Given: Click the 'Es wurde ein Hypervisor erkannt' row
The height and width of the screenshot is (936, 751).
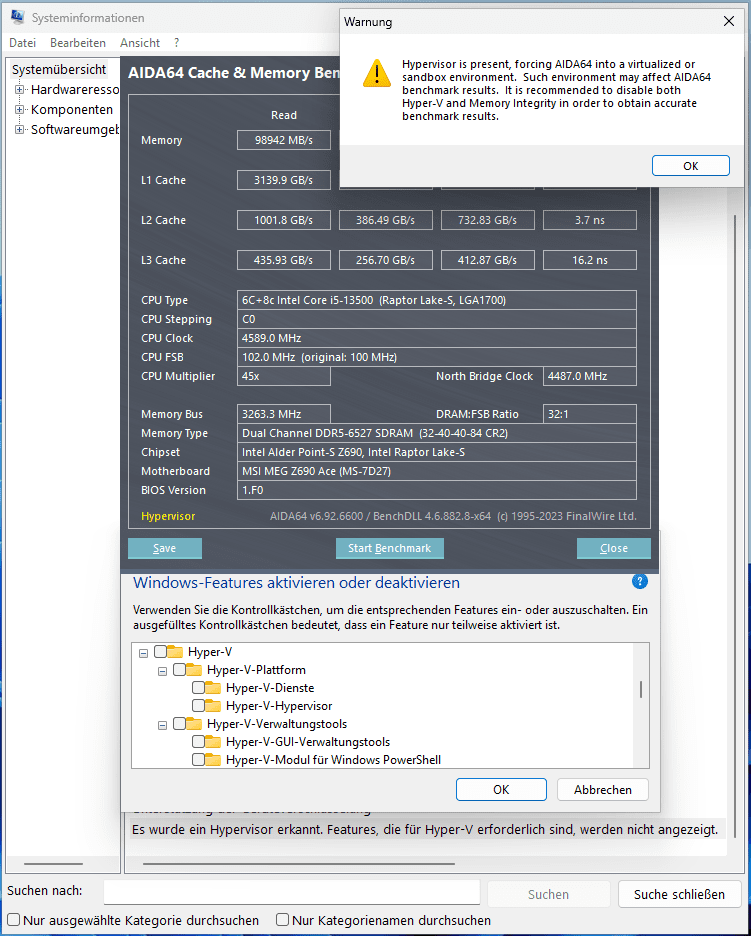Looking at the screenshot, I should (427, 830).
